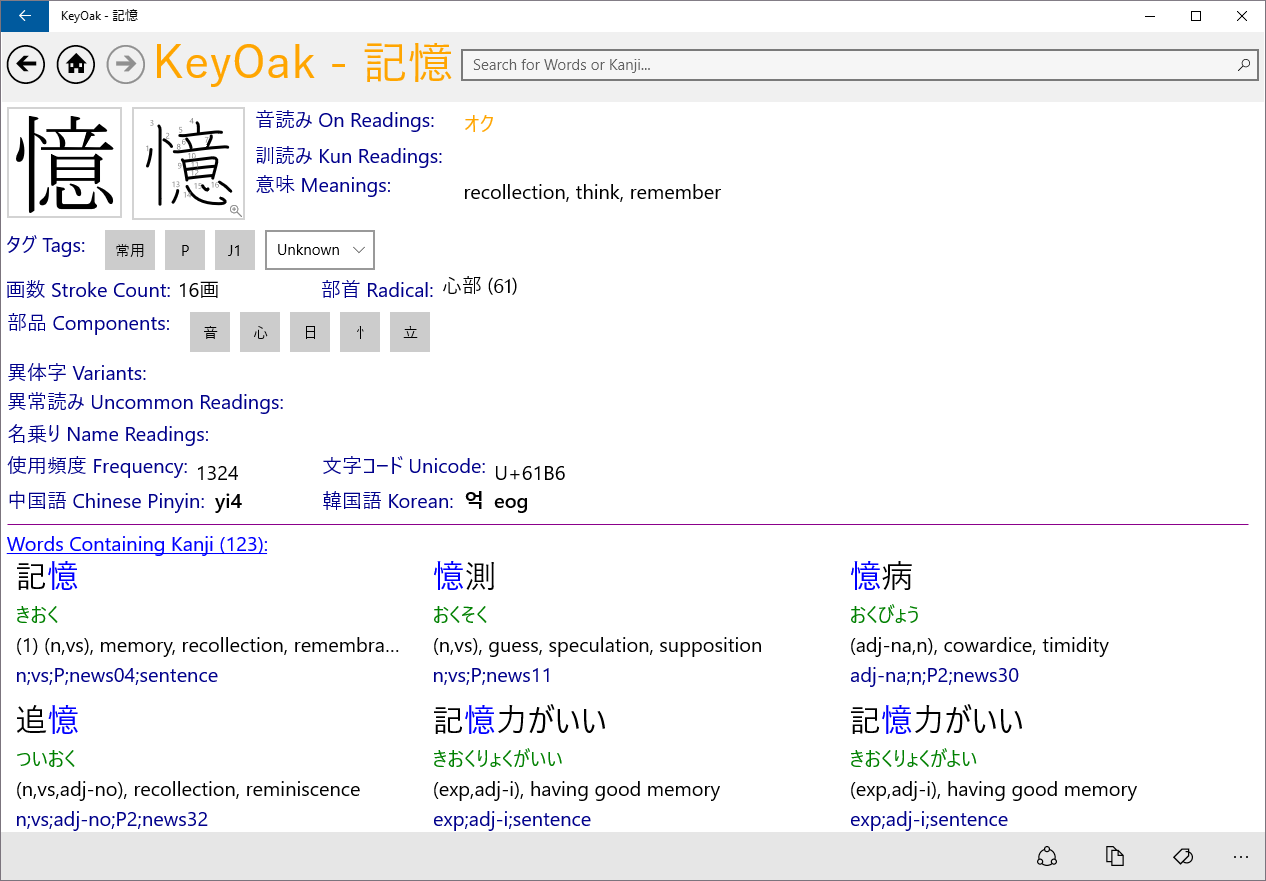Click tags n;vs;adj-no;P2;news32
This screenshot has width=1266, height=881.
(x=112, y=820)
